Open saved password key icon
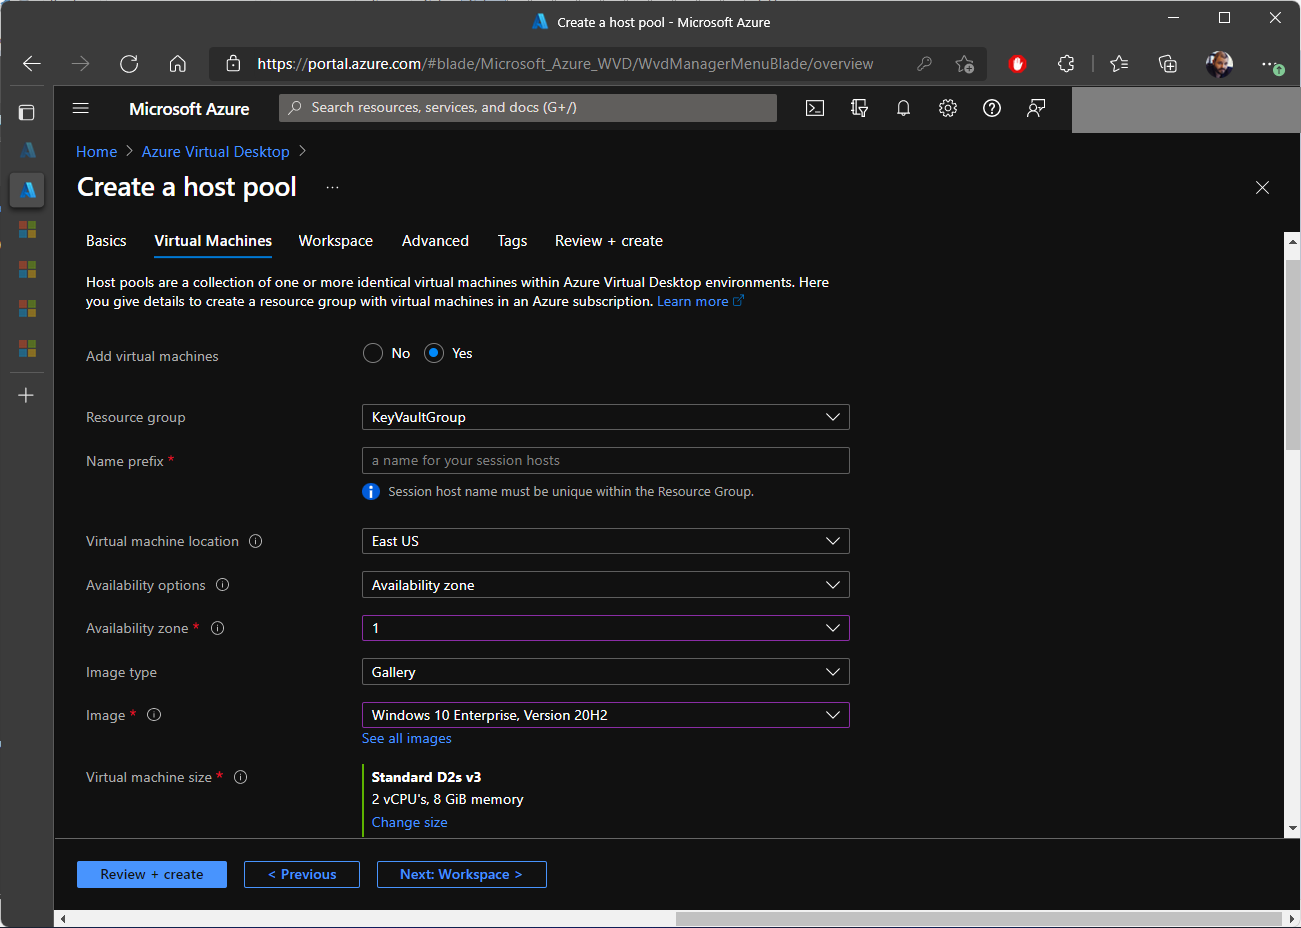The height and width of the screenshot is (928, 1301). [x=924, y=64]
